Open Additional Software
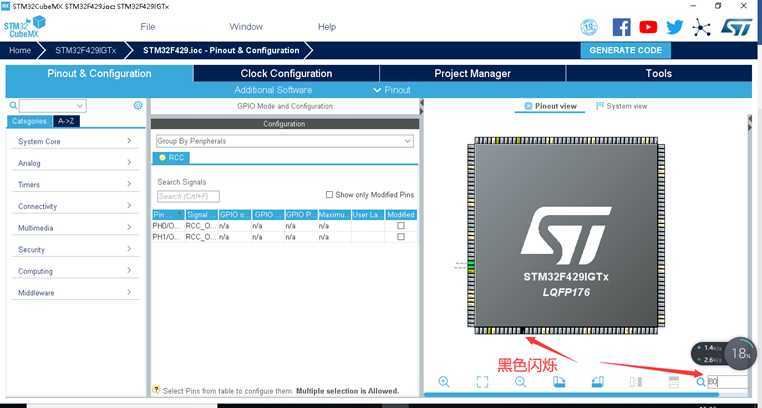The image size is (762, 408). click(x=273, y=90)
